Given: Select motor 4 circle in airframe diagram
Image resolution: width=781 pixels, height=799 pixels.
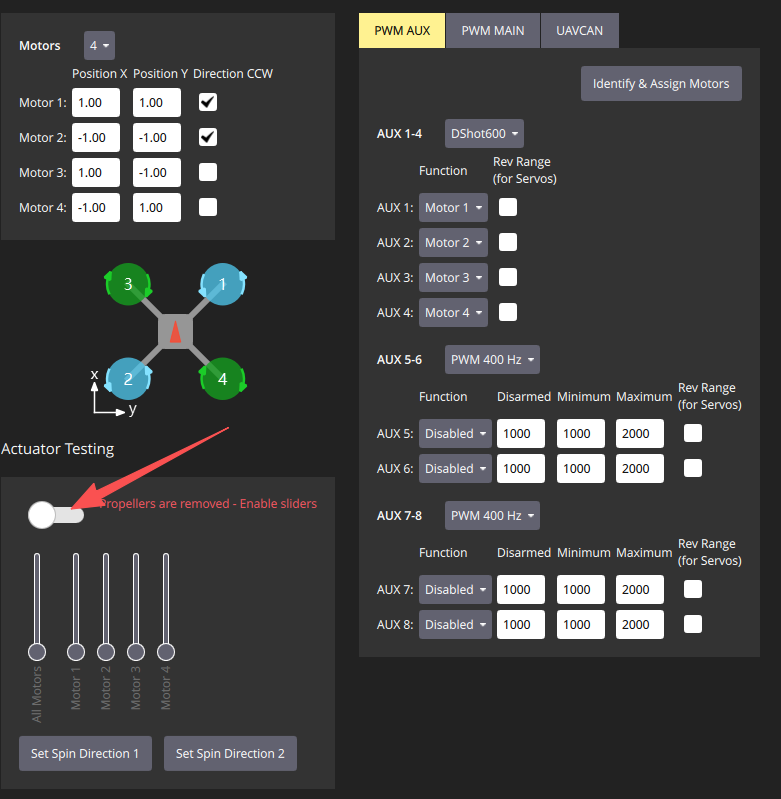Looking at the screenshot, I should coord(223,379).
